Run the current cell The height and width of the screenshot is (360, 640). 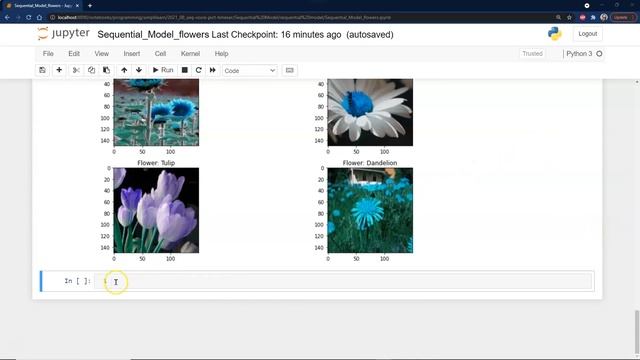(x=163, y=70)
